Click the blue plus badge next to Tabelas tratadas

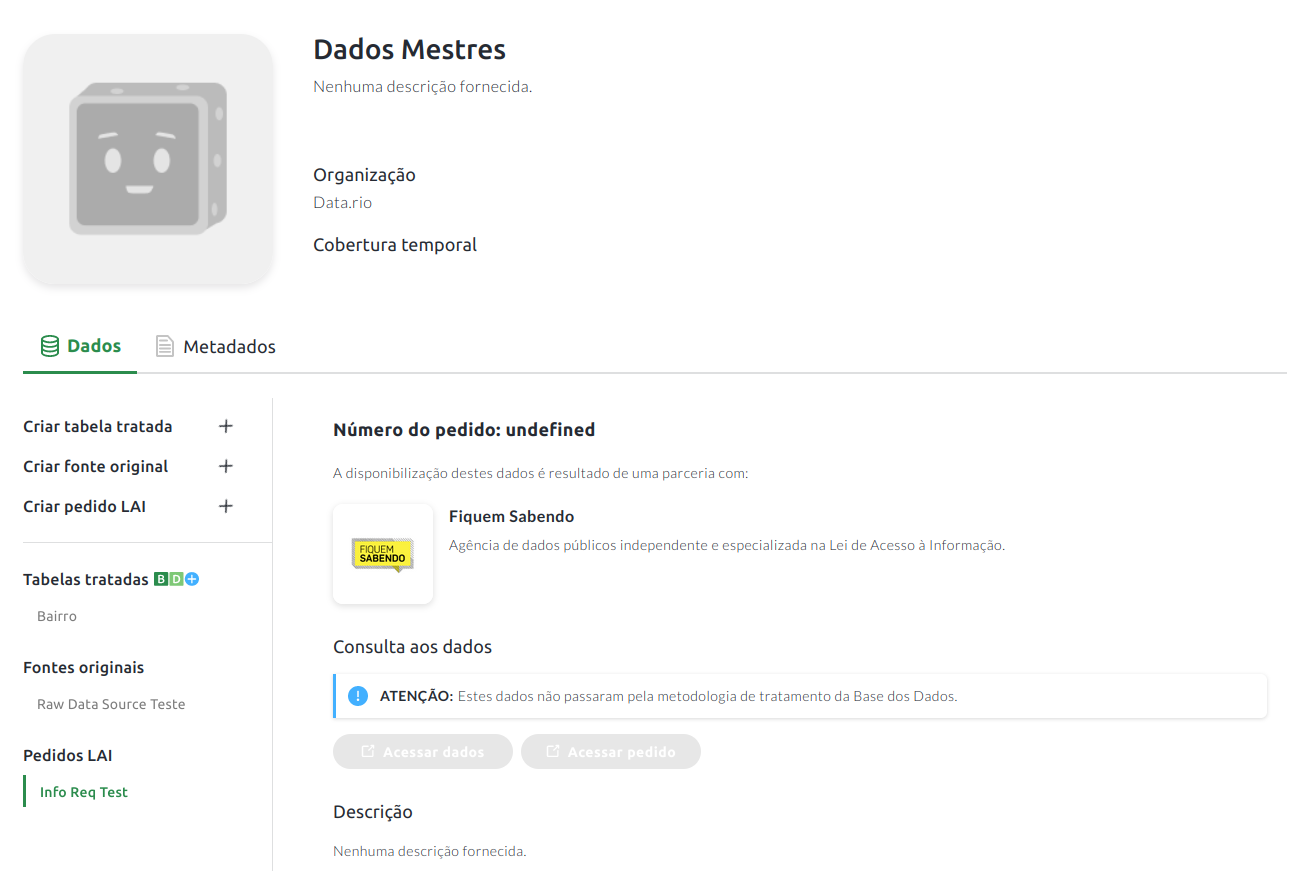click(x=192, y=579)
